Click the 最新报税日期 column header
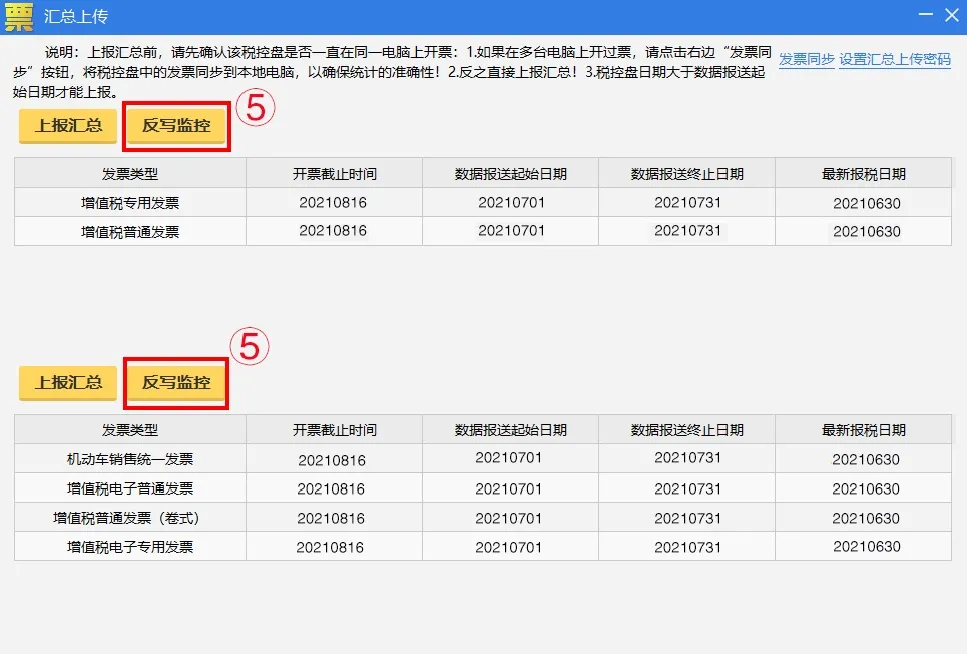Image resolution: width=967 pixels, height=654 pixels. coord(863,172)
